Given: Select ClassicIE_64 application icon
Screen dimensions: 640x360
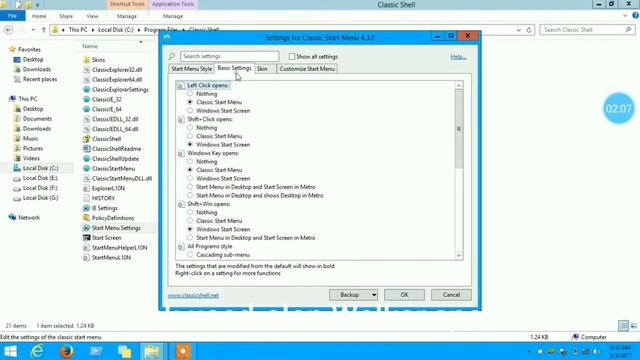Looking at the screenshot, I should tap(86, 109).
